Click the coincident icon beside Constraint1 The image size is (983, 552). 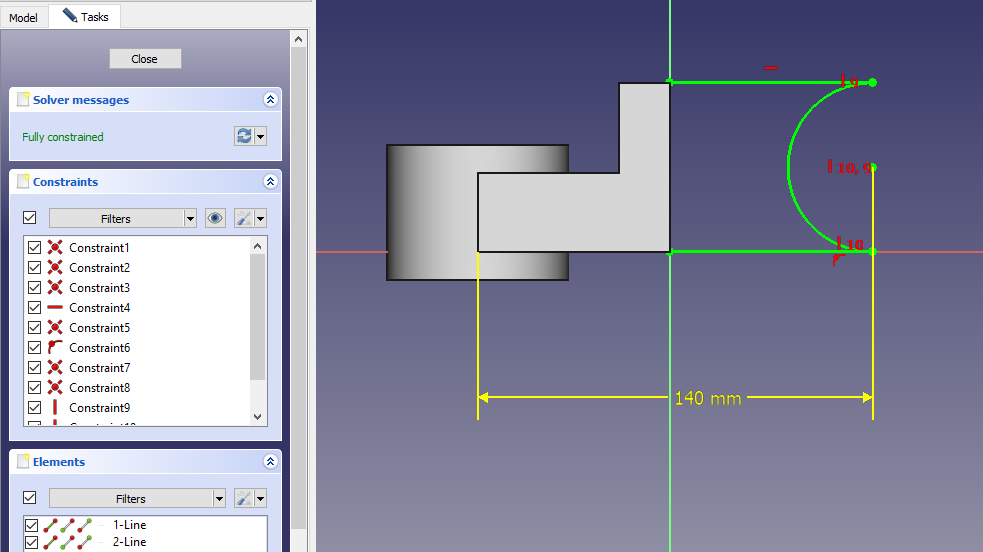[x=55, y=248]
